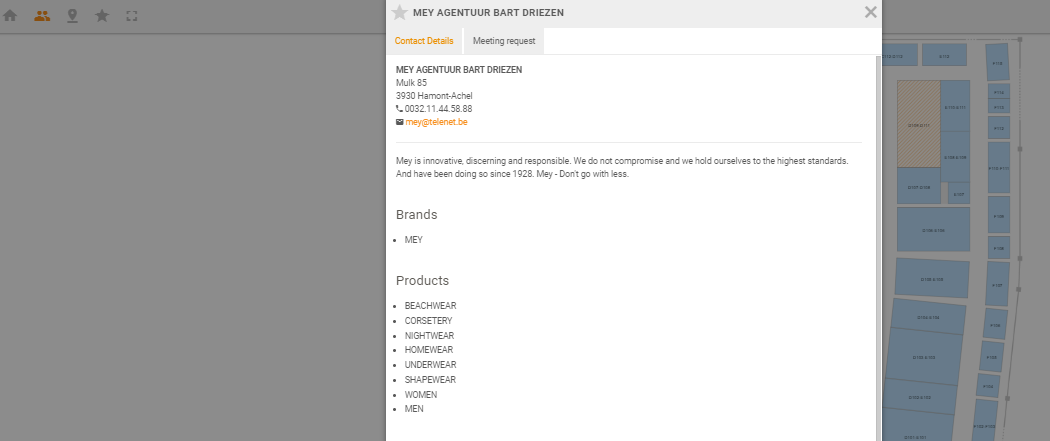Click the dialog title MEY AGENTUUR BART DRIEZEN

coord(488,13)
